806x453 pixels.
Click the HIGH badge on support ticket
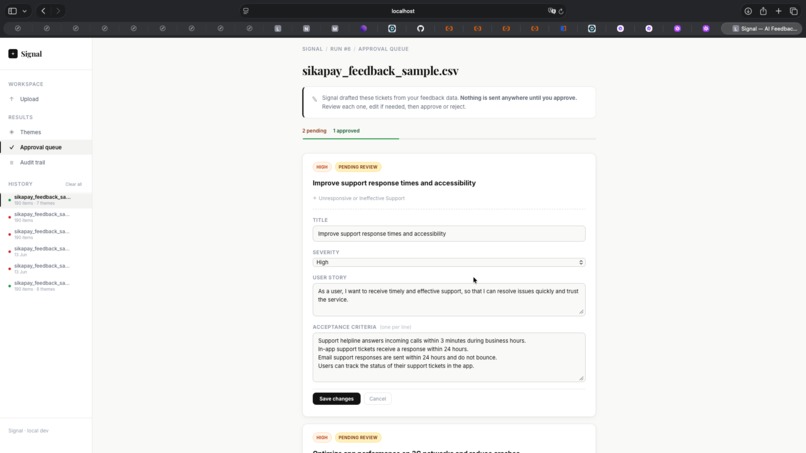click(322, 167)
